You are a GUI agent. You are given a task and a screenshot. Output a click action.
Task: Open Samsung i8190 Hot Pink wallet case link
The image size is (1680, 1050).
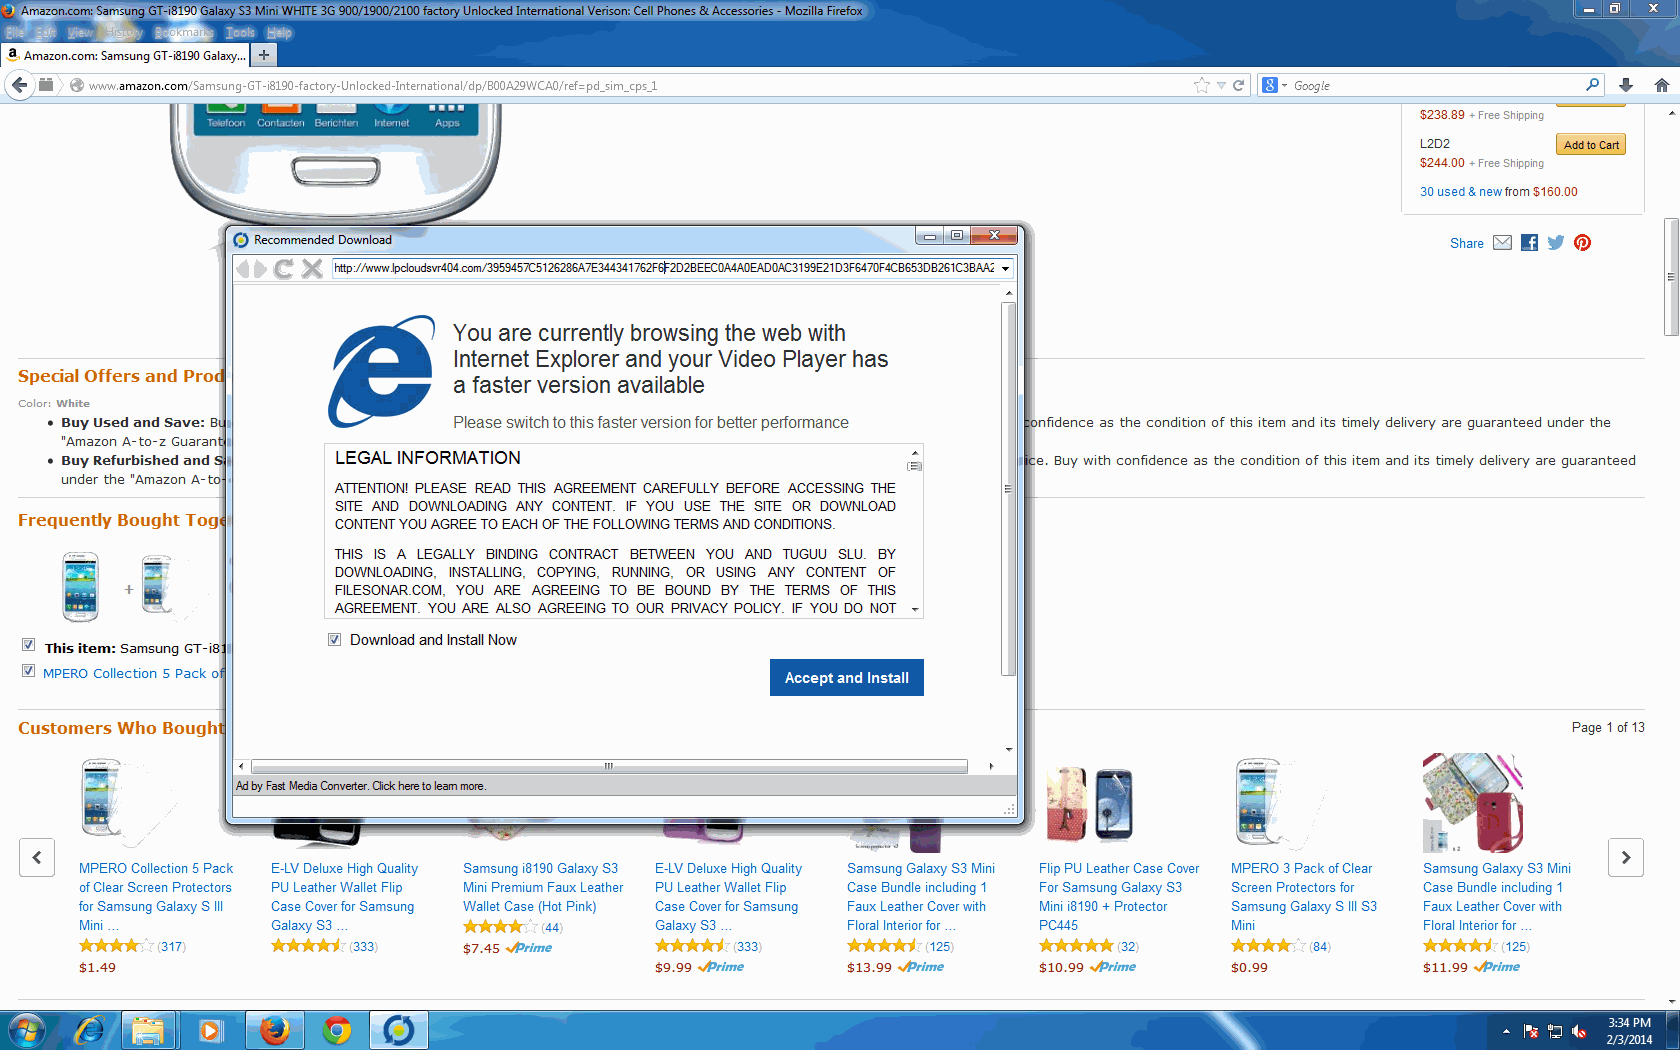[x=543, y=888]
